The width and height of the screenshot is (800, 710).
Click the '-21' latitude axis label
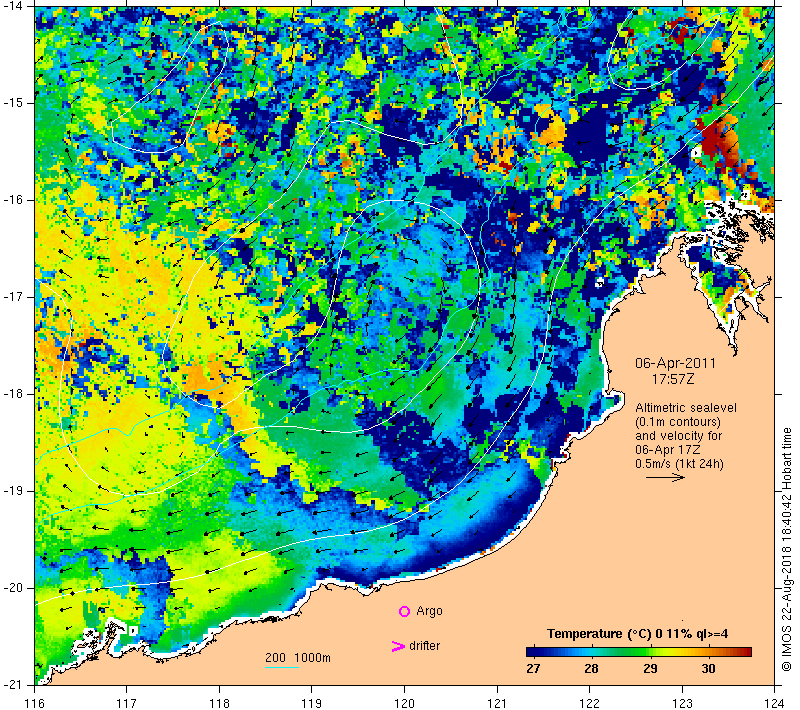[12, 685]
